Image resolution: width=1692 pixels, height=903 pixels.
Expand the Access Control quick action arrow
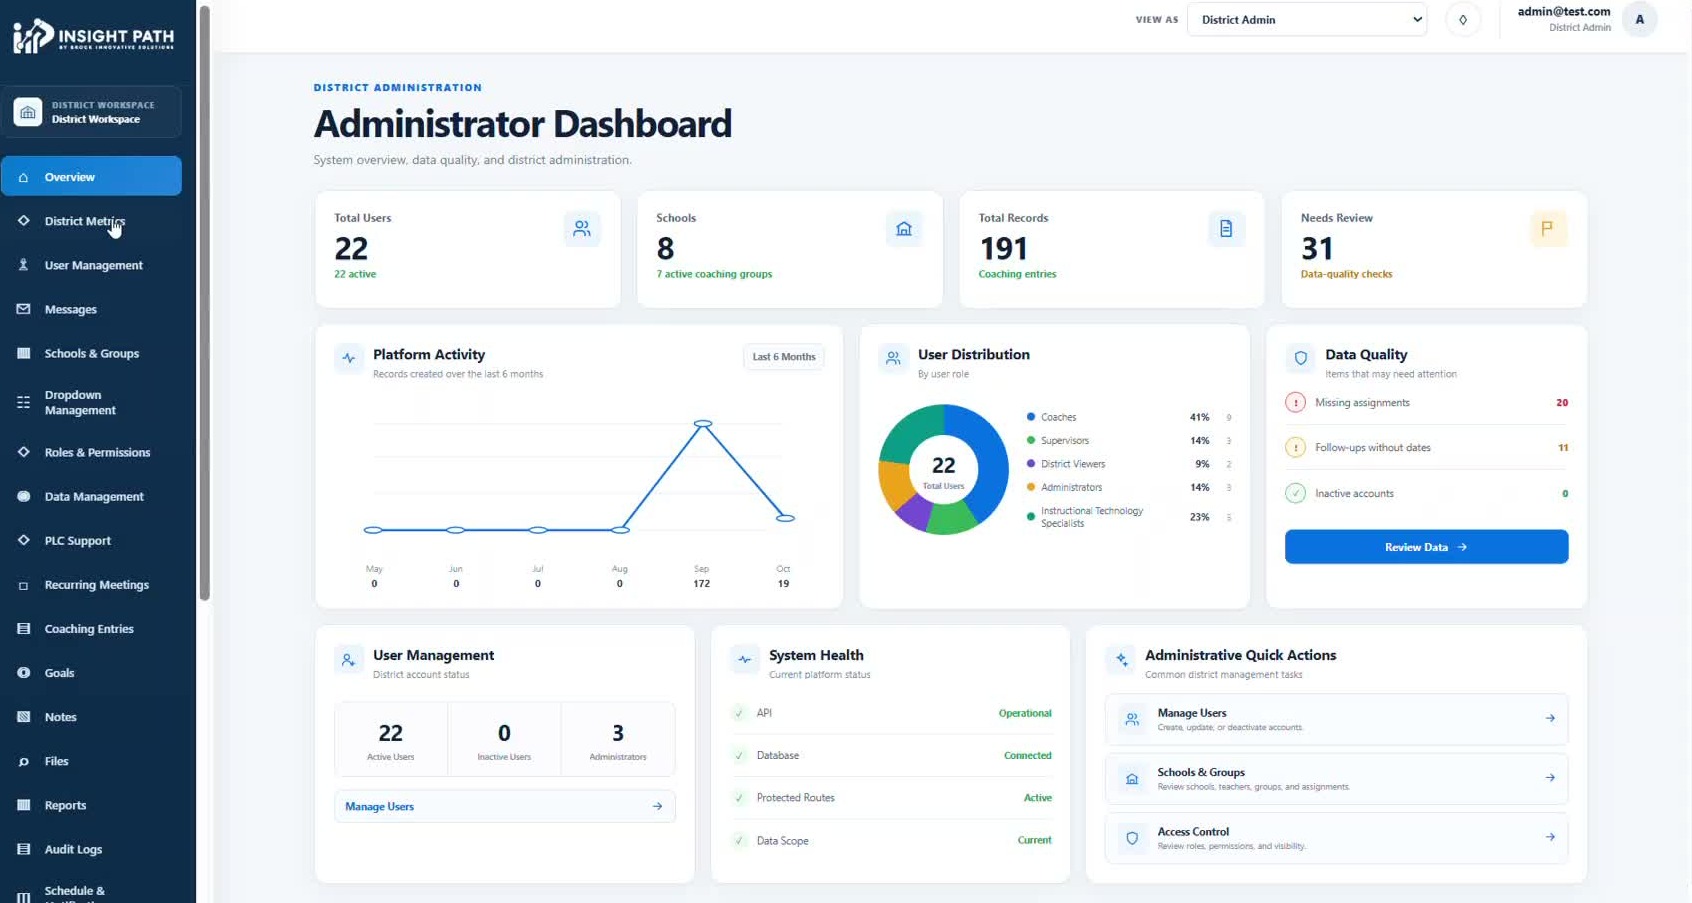coord(1550,837)
